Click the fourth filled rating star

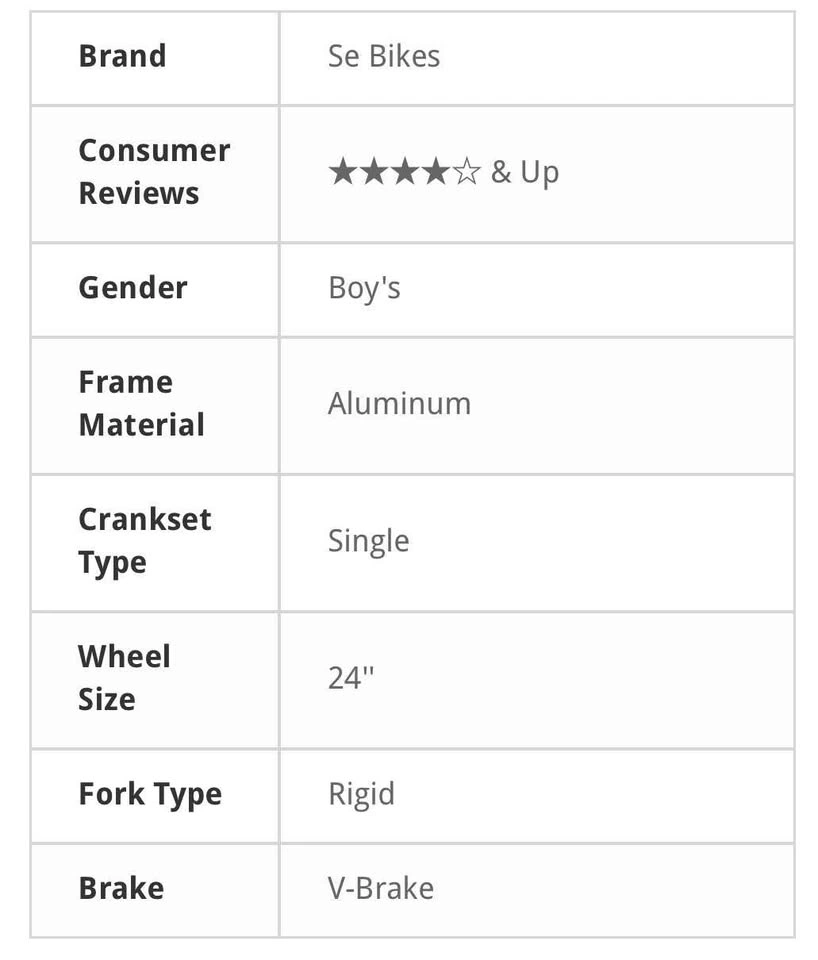click(436, 173)
